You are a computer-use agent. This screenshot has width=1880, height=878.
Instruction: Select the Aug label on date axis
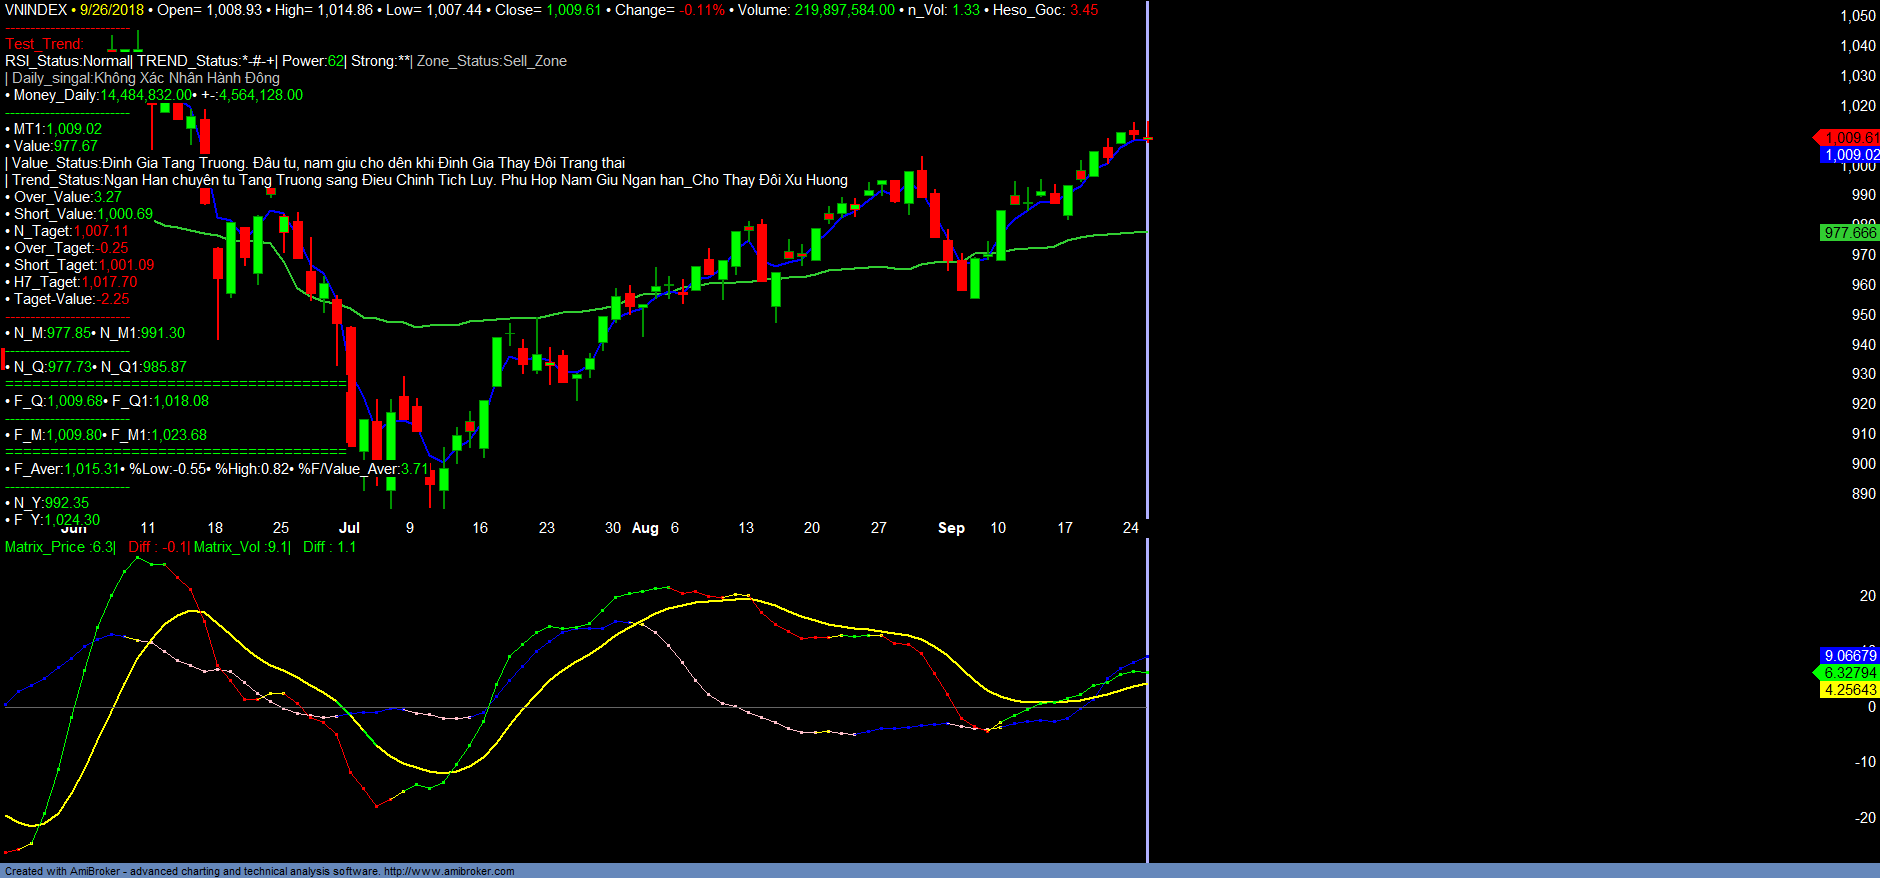coord(645,528)
